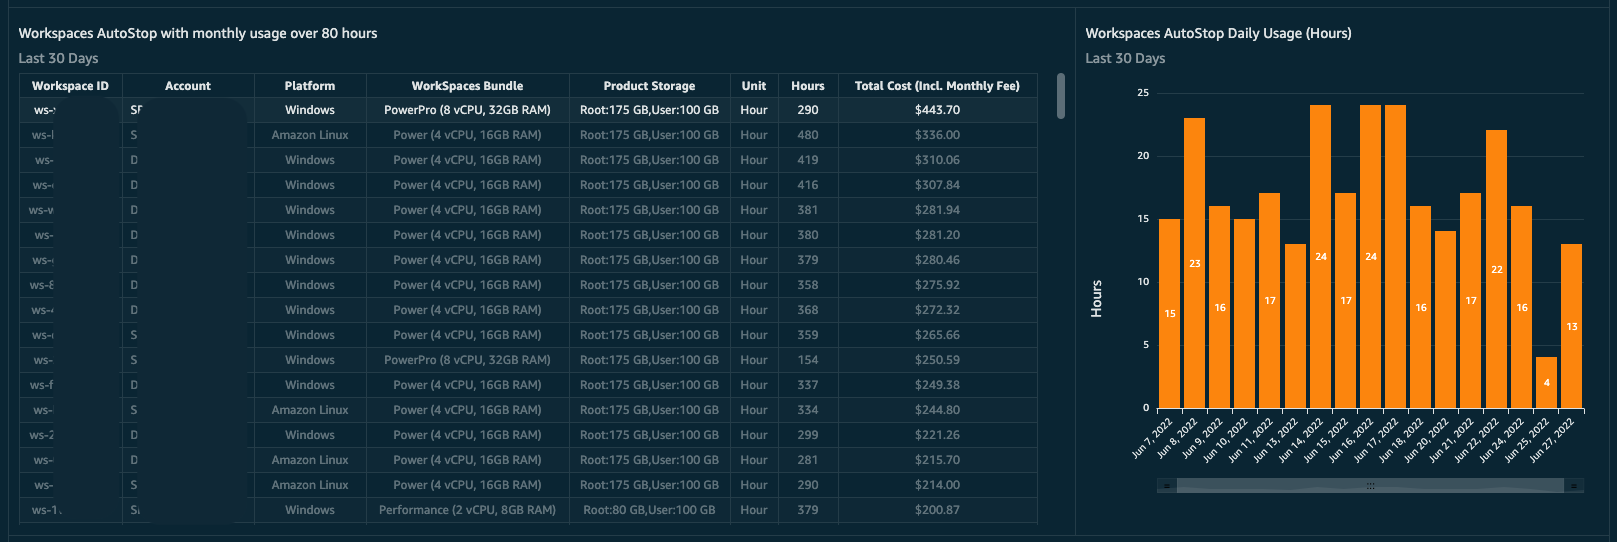Click Workspaces AutoStop Daily Usage (Hours) title
Image resolution: width=1617 pixels, height=542 pixels.
coord(1218,33)
